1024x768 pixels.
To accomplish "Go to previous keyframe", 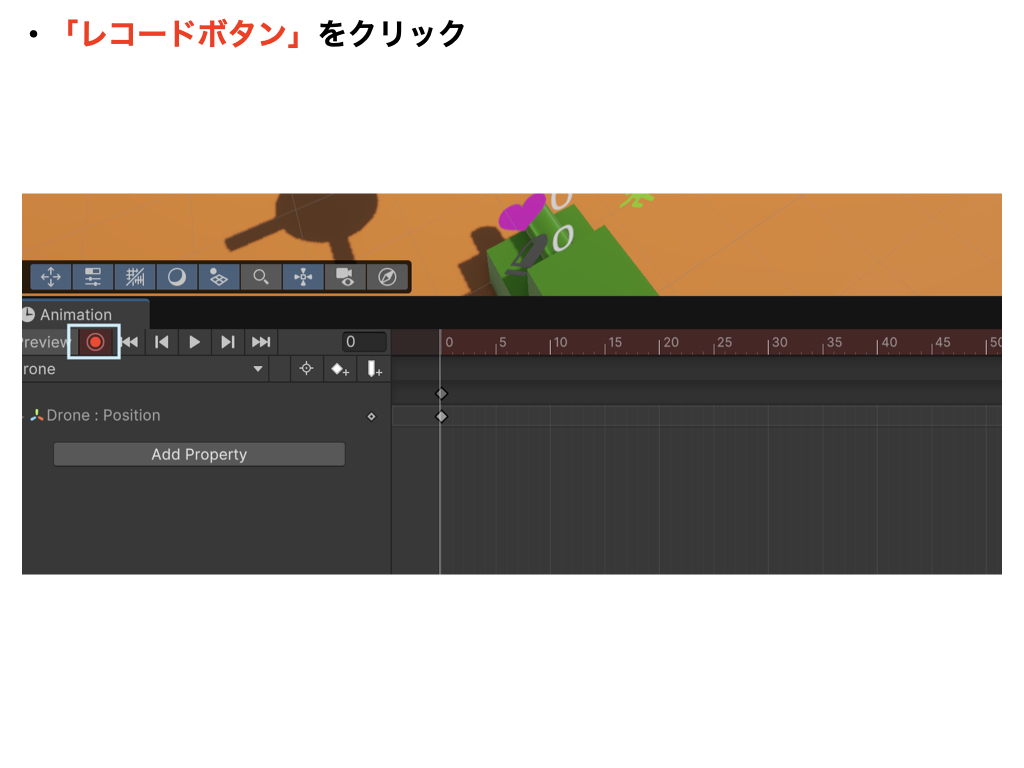I will [x=161, y=342].
